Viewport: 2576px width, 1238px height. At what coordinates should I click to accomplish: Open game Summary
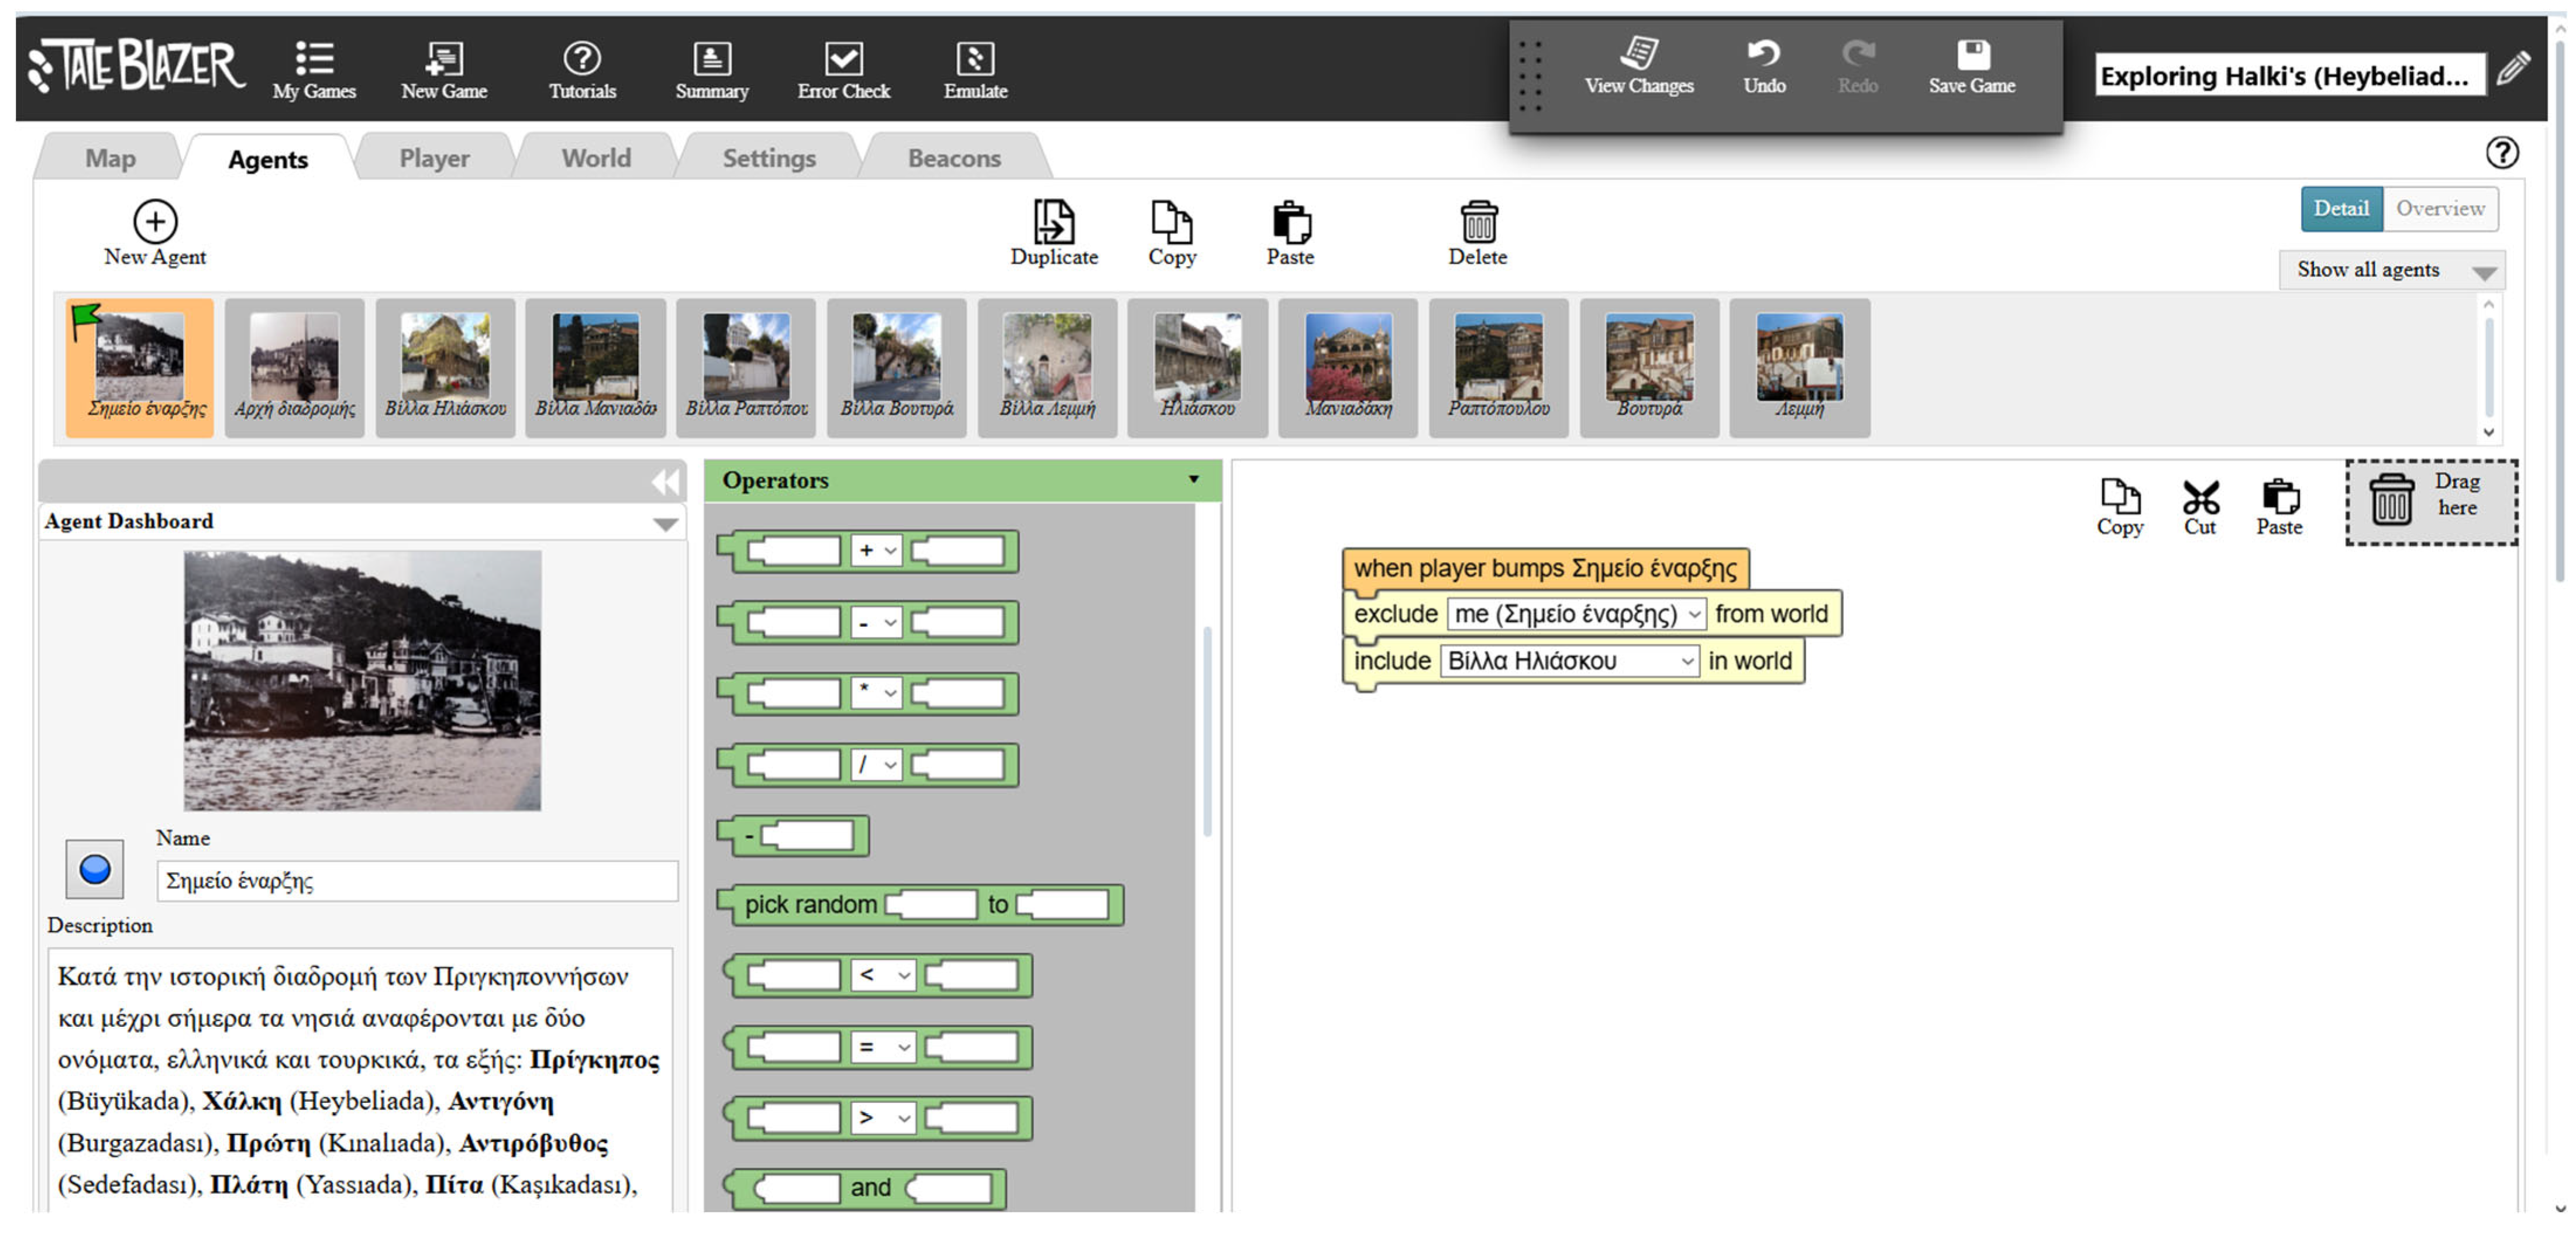(711, 70)
